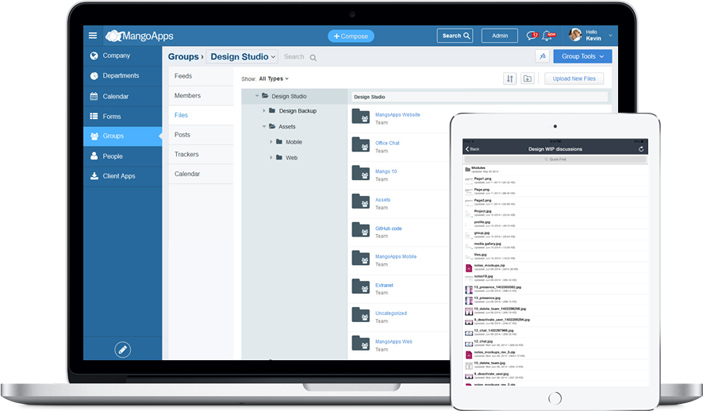Viewport: 703px width, 411px height.
Task: Click the folder icon for GitHub code
Action: click(x=361, y=230)
